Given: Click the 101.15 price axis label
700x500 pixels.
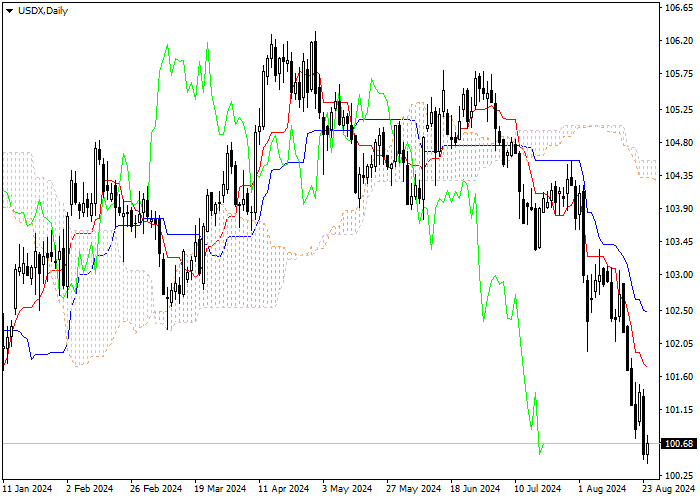Looking at the screenshot, I should pos(679,410).
